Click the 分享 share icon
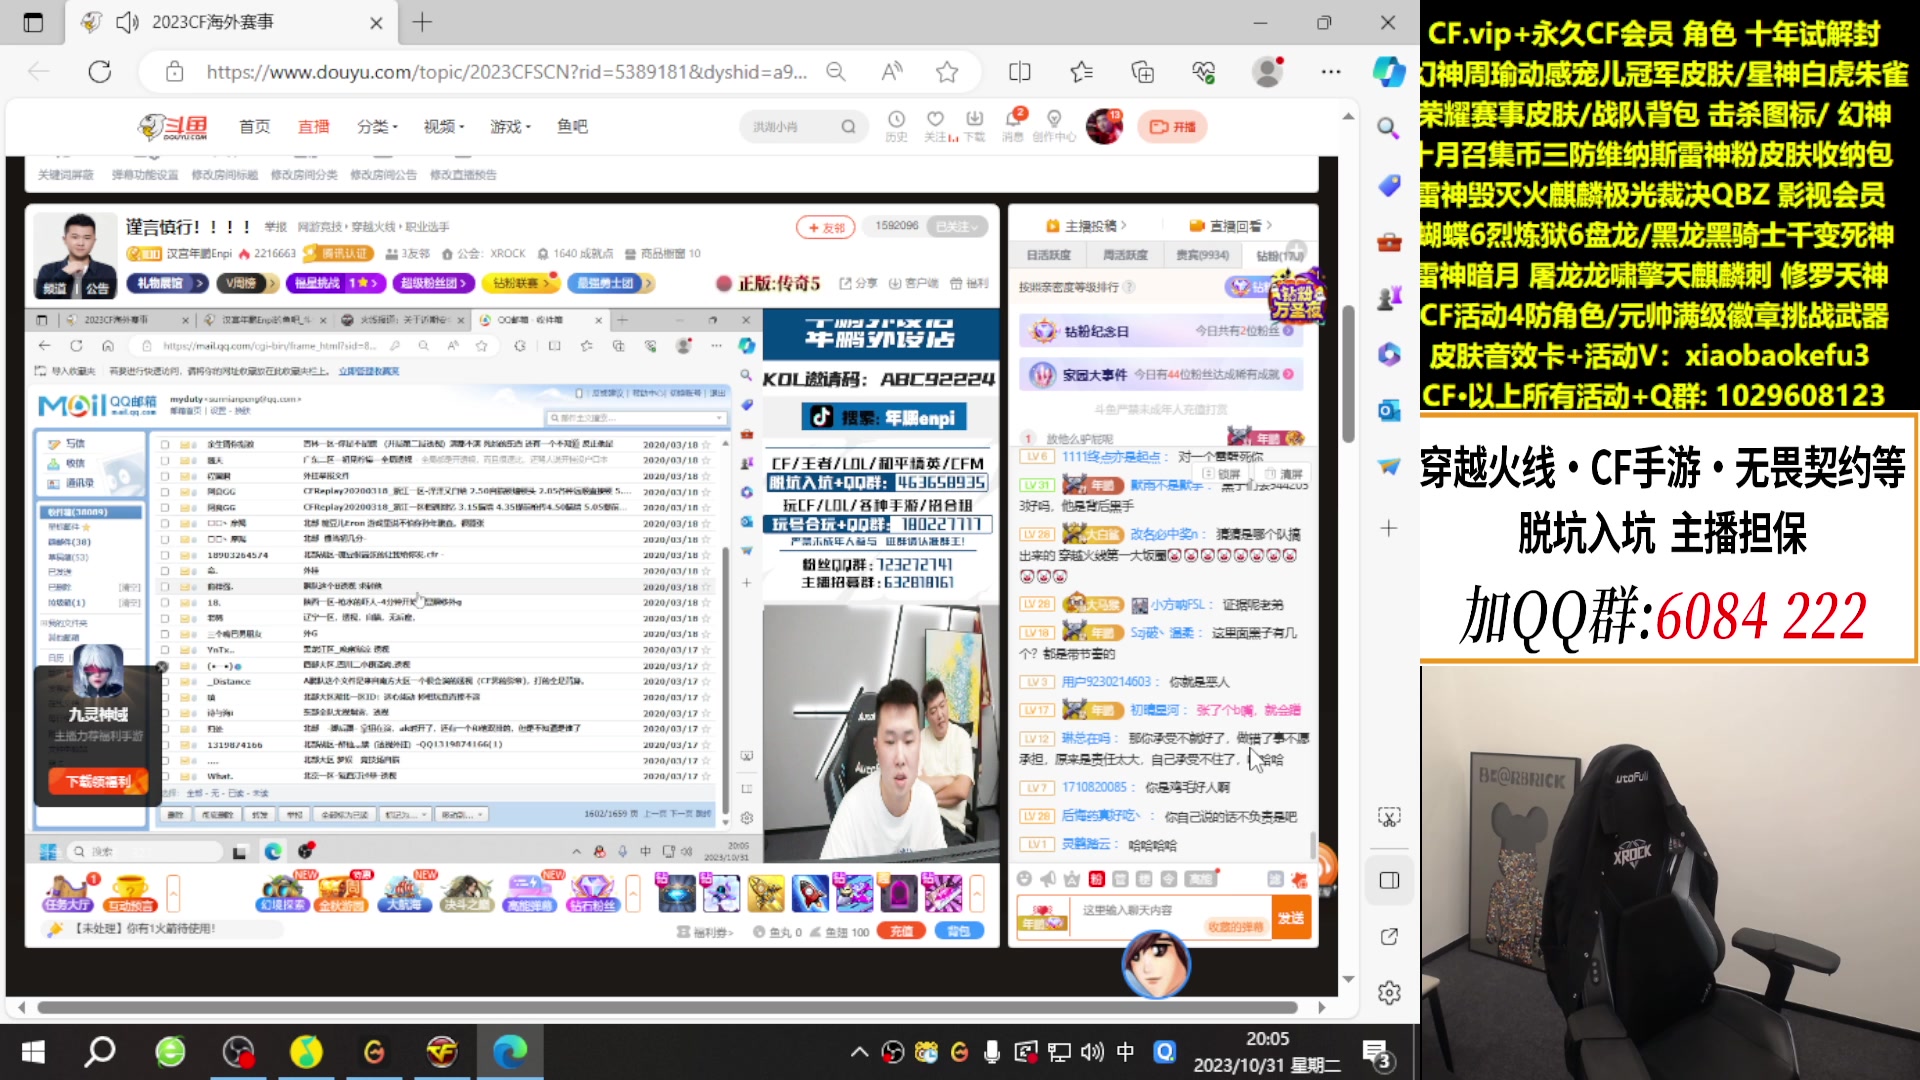Image resolution: width=1920 pixels, height=1080 pixels. (x=858, y=283)
